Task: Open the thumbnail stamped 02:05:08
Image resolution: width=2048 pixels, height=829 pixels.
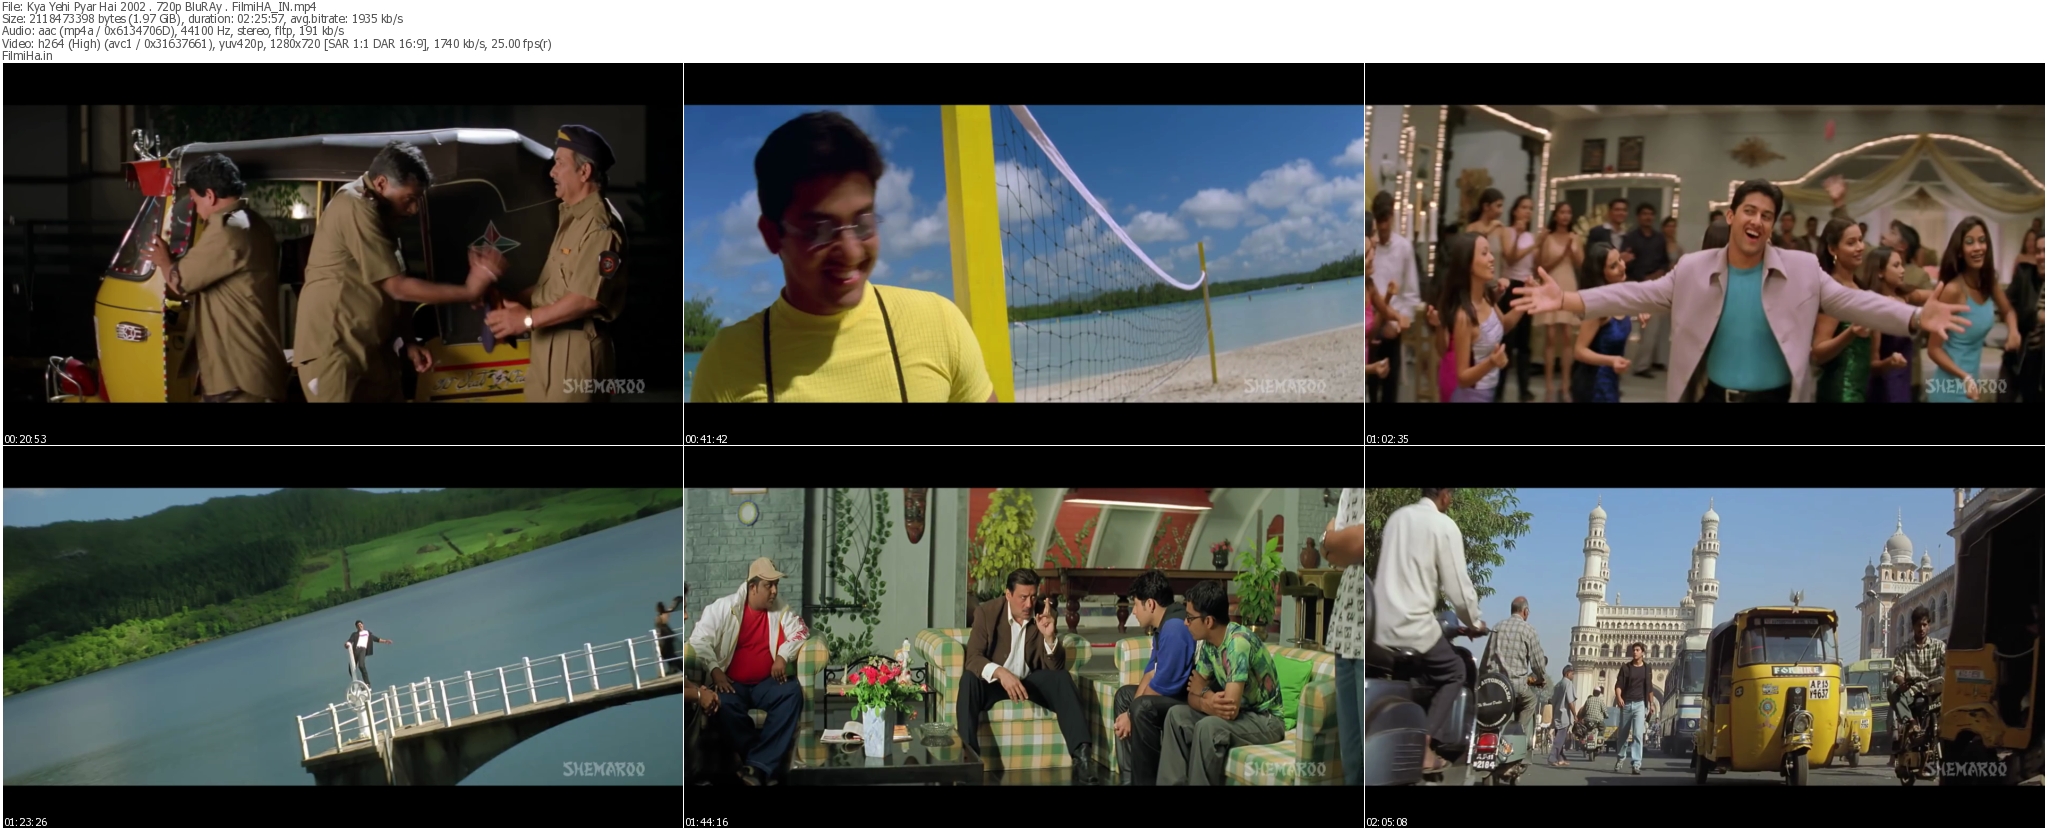Action: click(x=1706, y=637)
